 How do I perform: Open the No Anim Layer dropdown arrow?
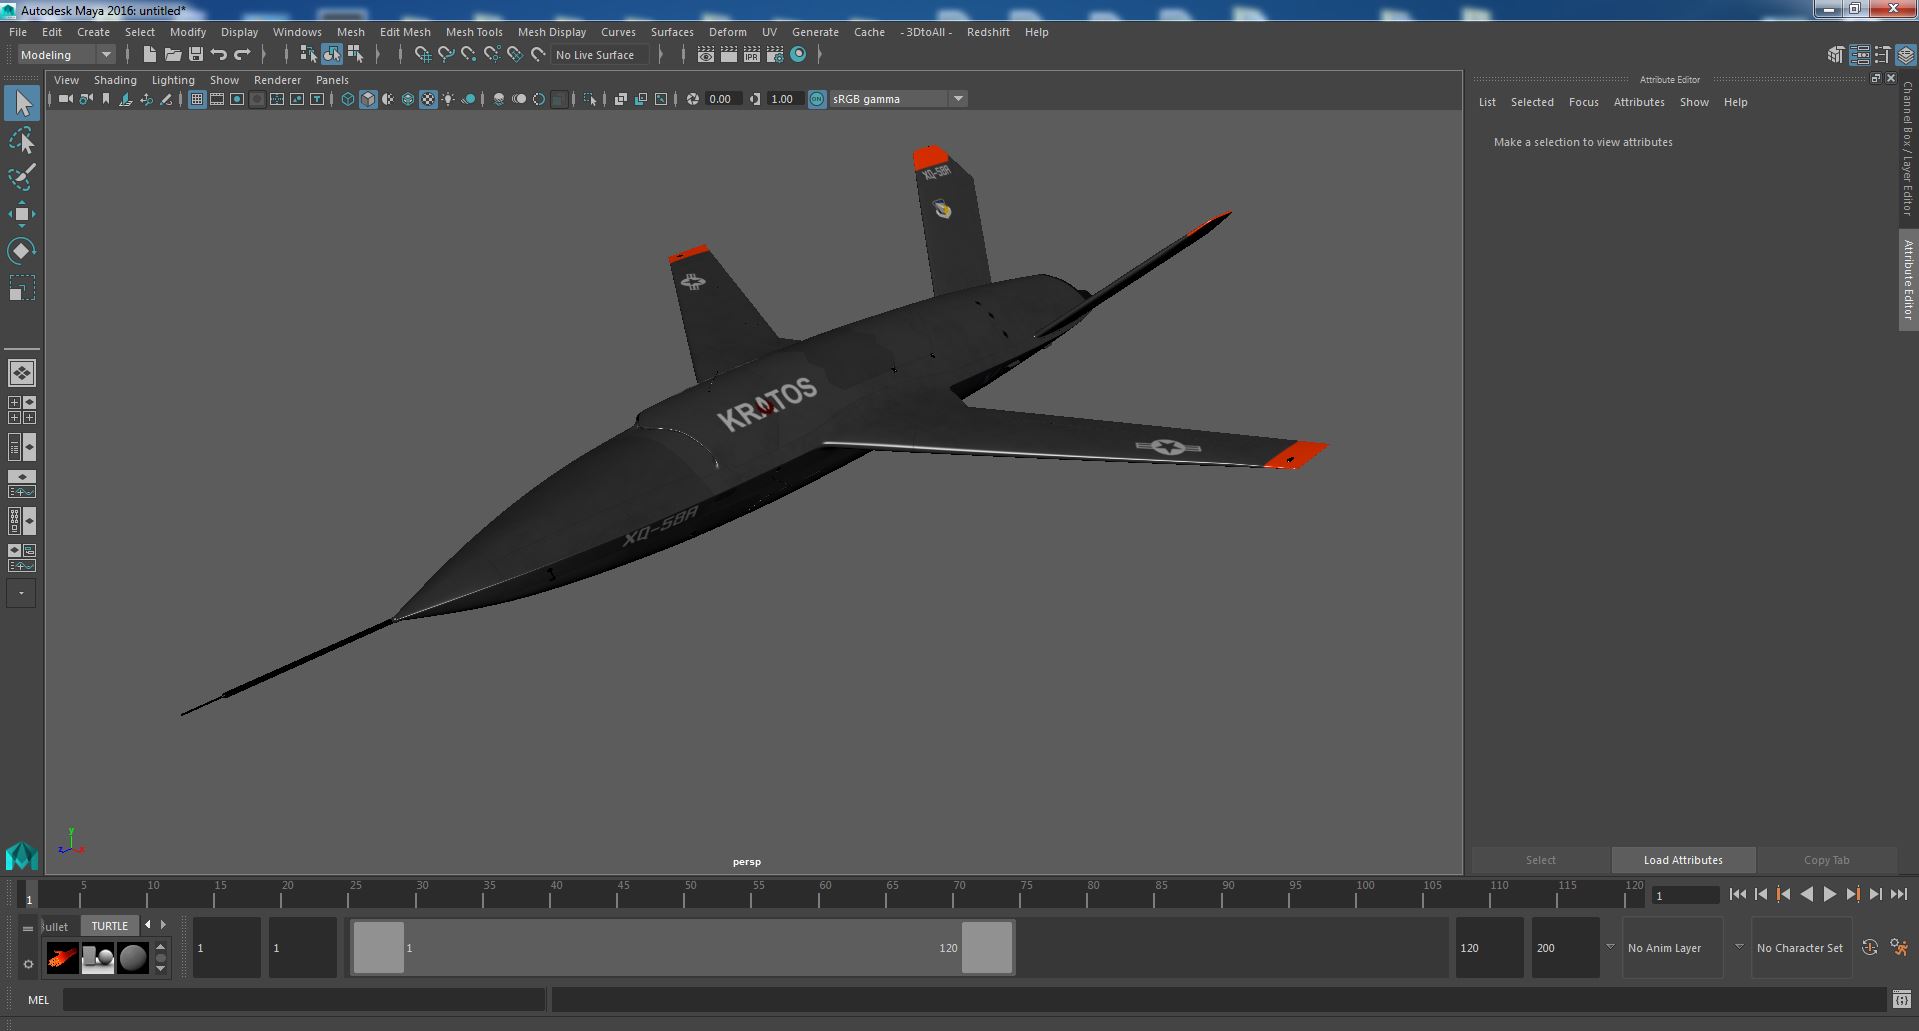click(1610, 947)
